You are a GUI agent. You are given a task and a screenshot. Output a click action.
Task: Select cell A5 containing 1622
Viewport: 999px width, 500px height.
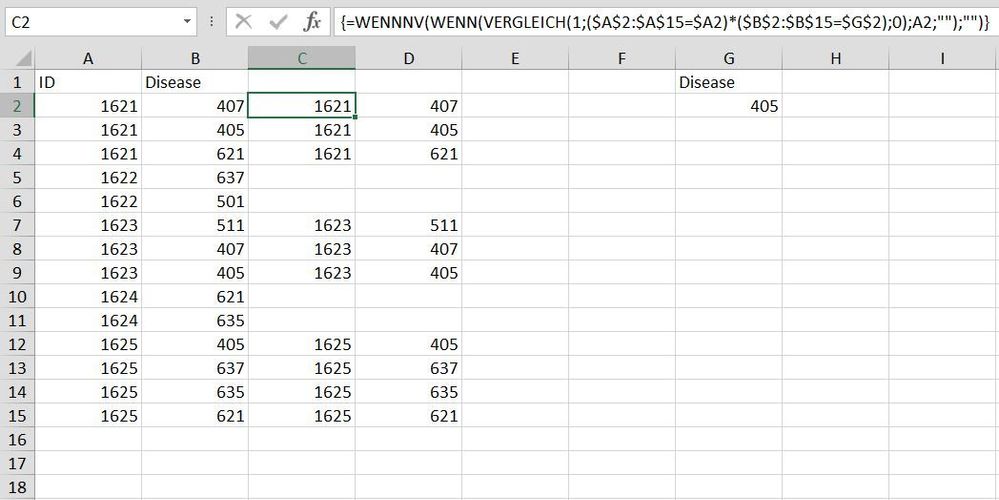pos(89,177)
